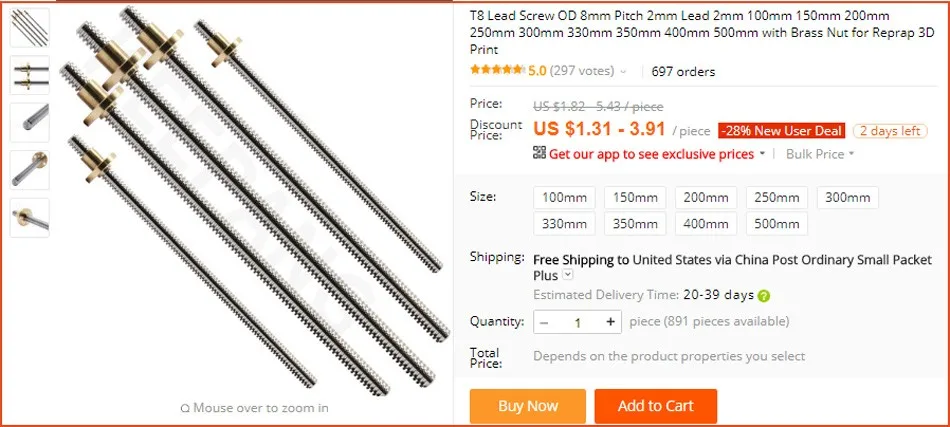The height and width of the screenshot is (427, 950).
Task: Click the Add to Cart button
Action: (656, 406)
